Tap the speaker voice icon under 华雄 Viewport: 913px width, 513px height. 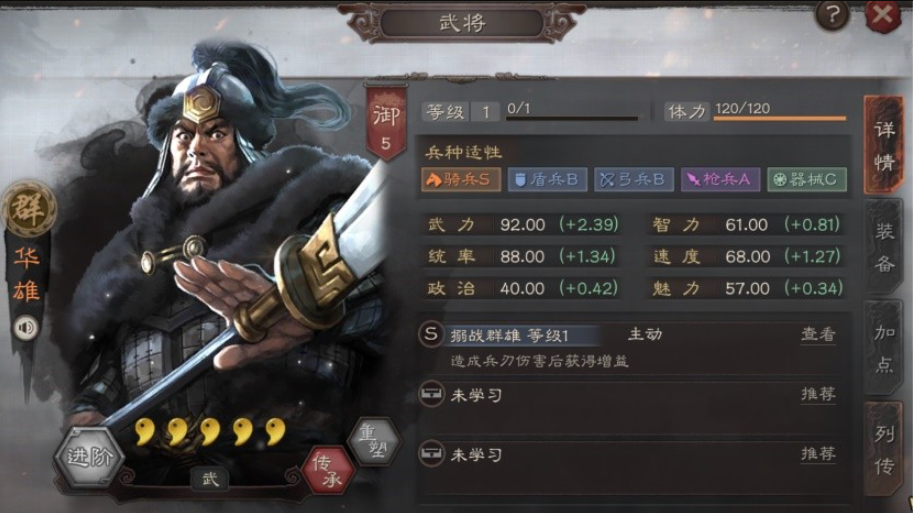click(26, 328)
